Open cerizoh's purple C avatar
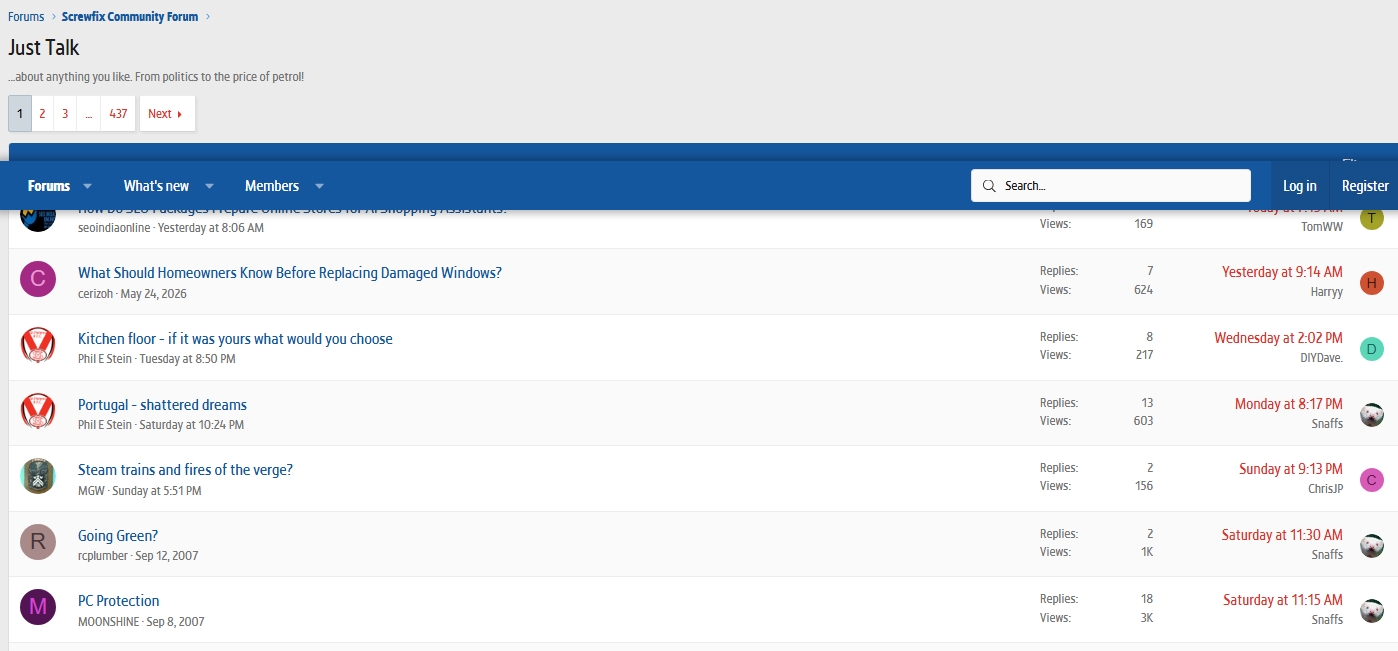Viewport: 1398px width, 651px height. coord(38,279)
